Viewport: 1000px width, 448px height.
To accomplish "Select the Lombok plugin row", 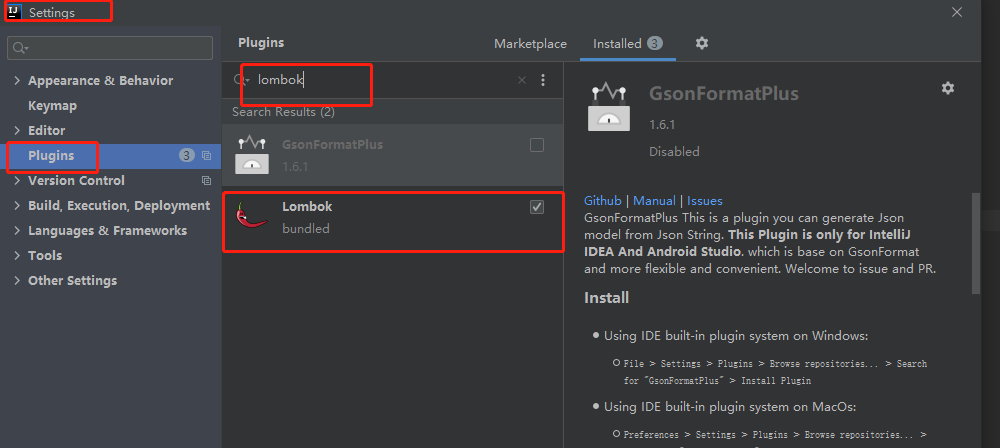I will (x=393, y=218).
